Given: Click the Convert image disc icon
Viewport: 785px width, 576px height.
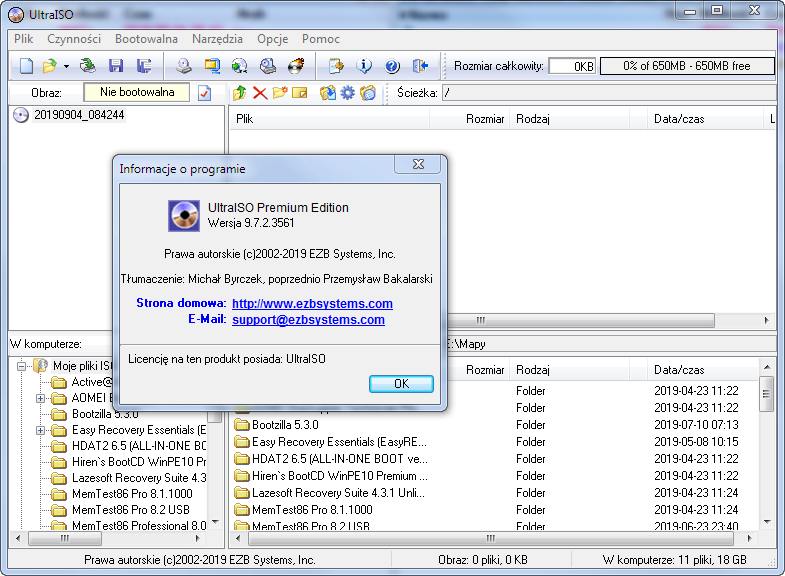Looking at the screenshot, I should pos(240,66).
